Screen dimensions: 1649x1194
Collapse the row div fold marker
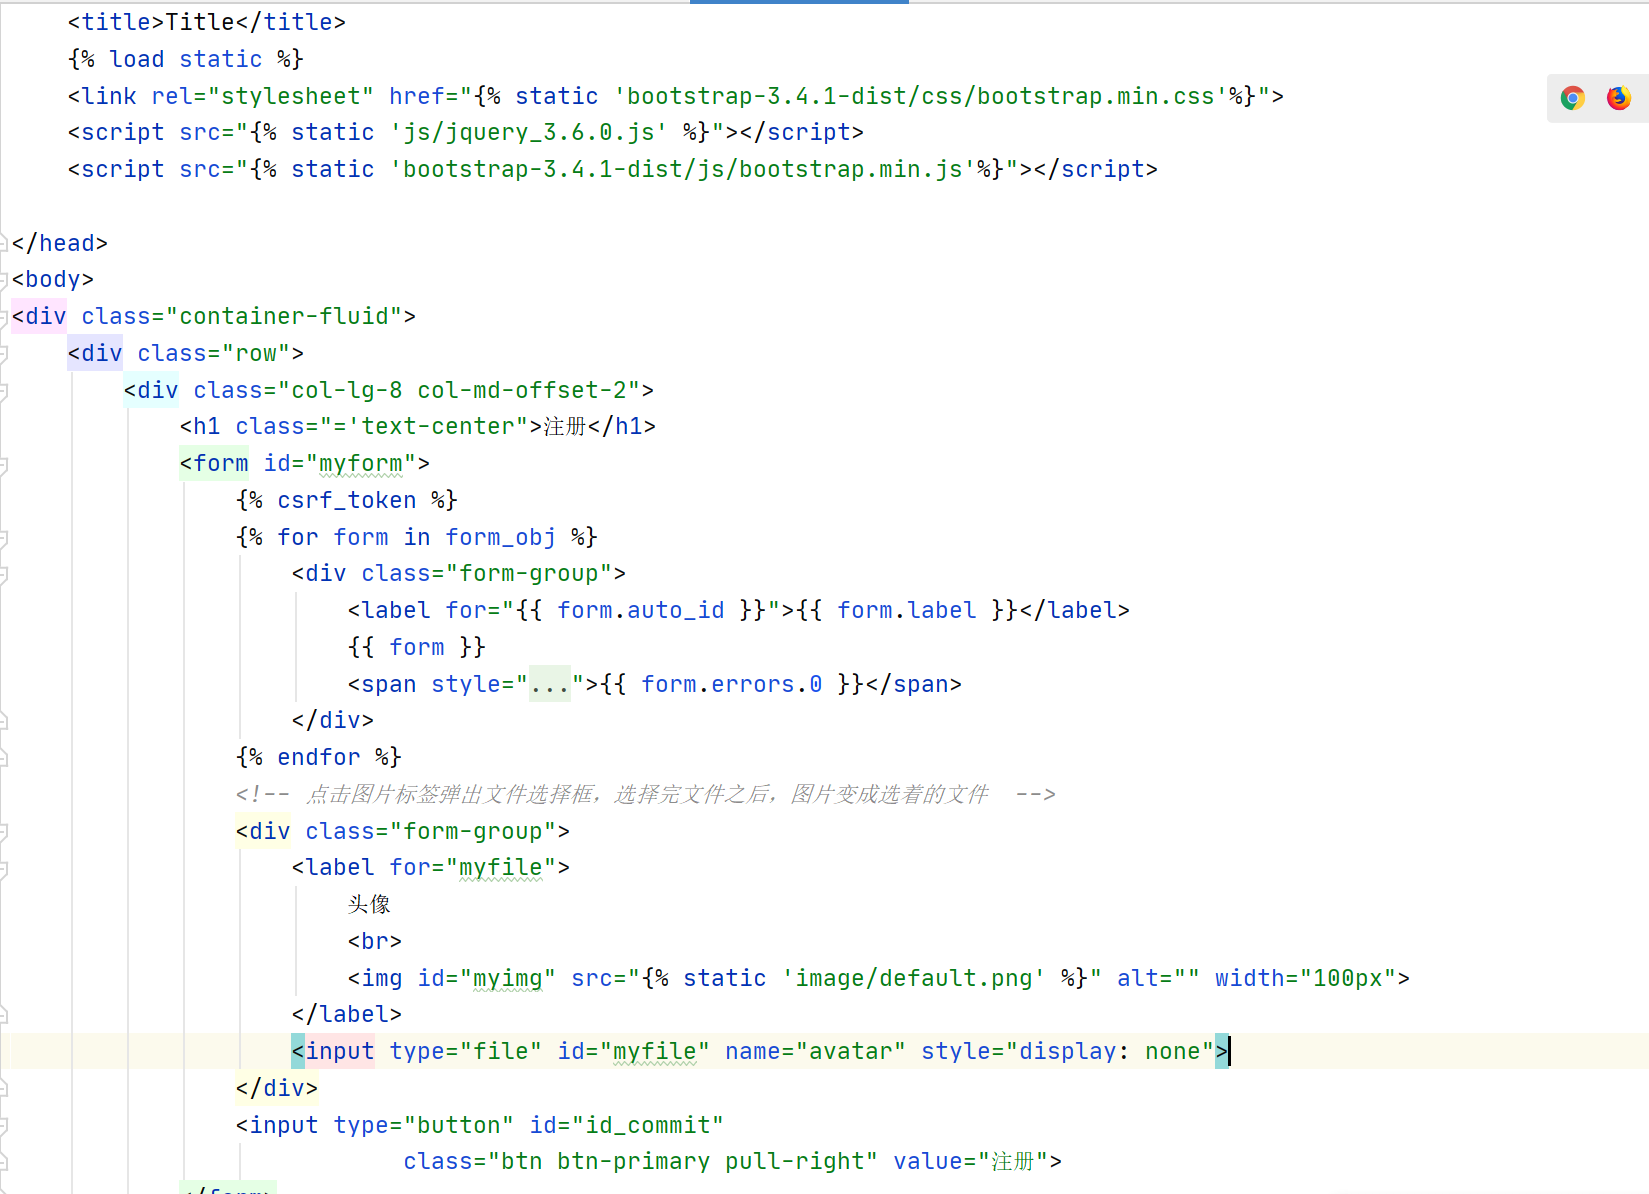tap(4, 354)
